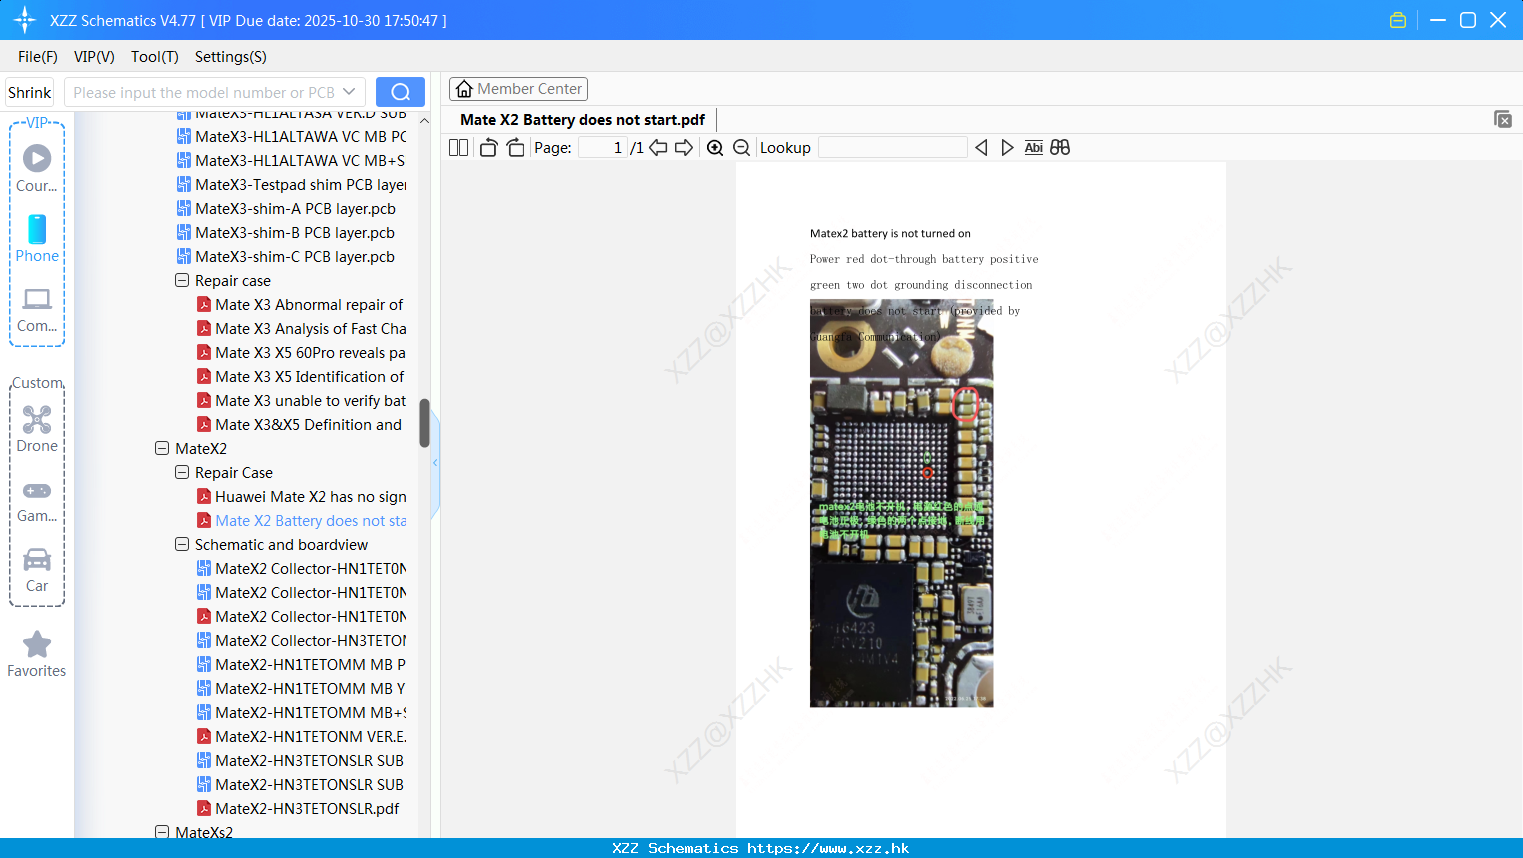This screenshot has width=1523, height=858.
Task: Zoom out of the PDF
Action: tap(742, 148)
